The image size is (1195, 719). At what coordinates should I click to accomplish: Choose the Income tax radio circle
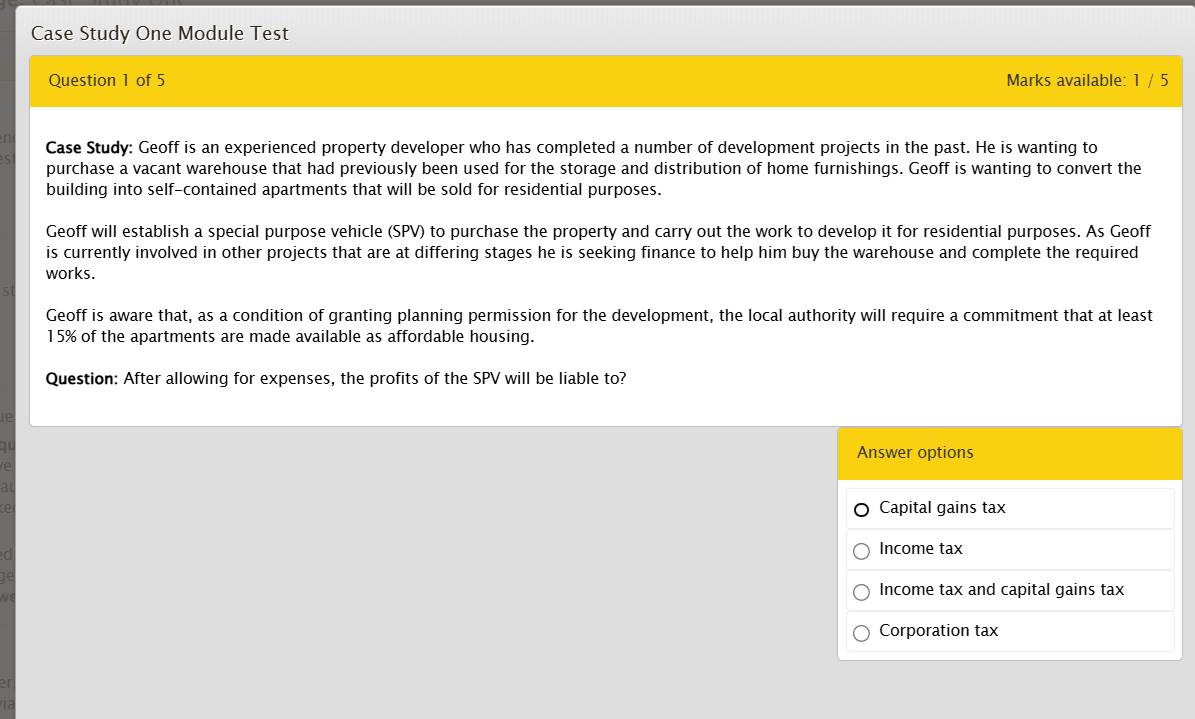tap(861, 551)
